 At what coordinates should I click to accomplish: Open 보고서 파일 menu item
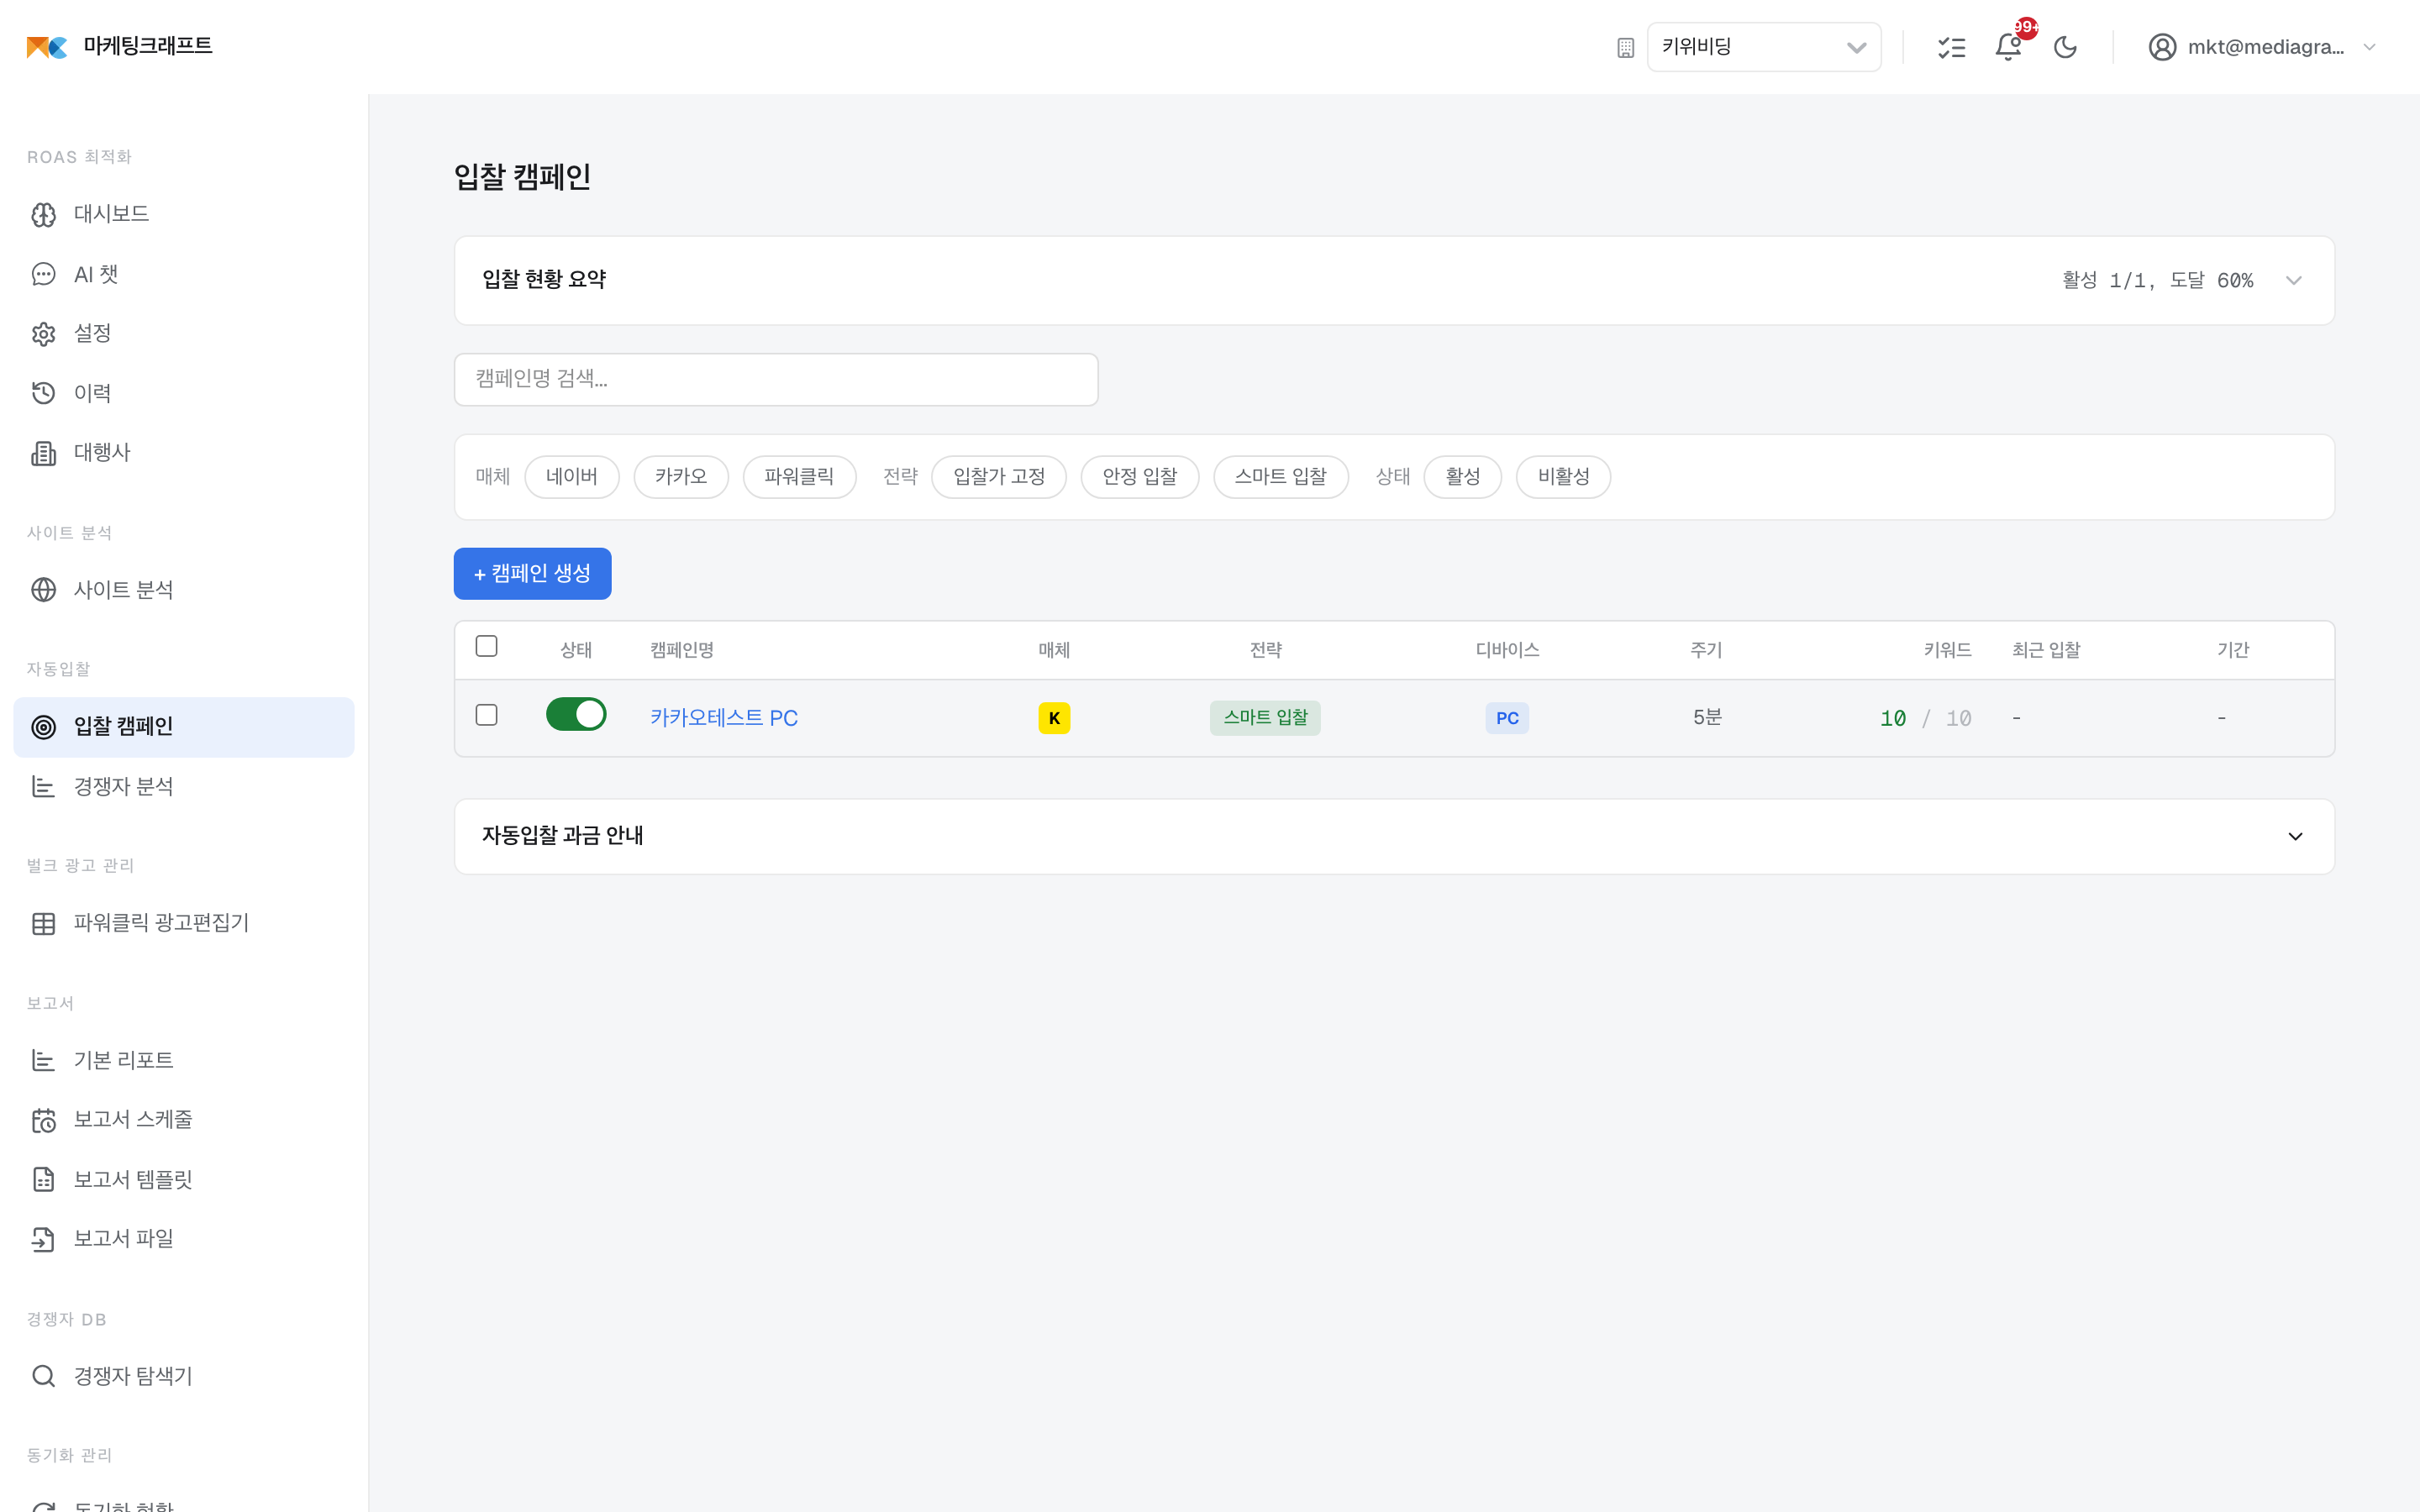(184, 1239)
